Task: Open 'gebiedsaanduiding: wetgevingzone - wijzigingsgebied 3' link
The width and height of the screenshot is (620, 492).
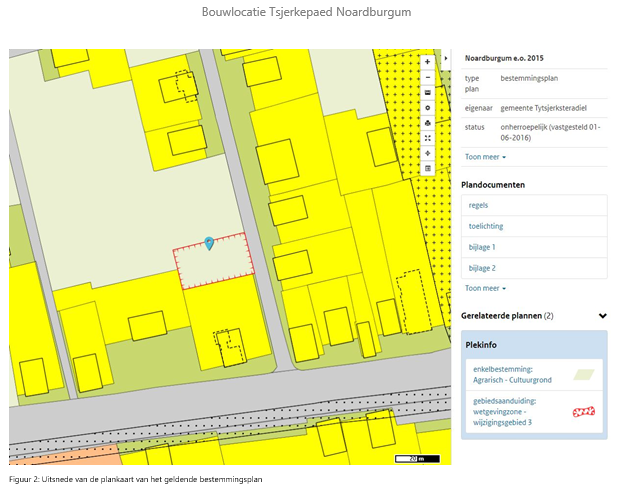Action: tap(505, 412)
